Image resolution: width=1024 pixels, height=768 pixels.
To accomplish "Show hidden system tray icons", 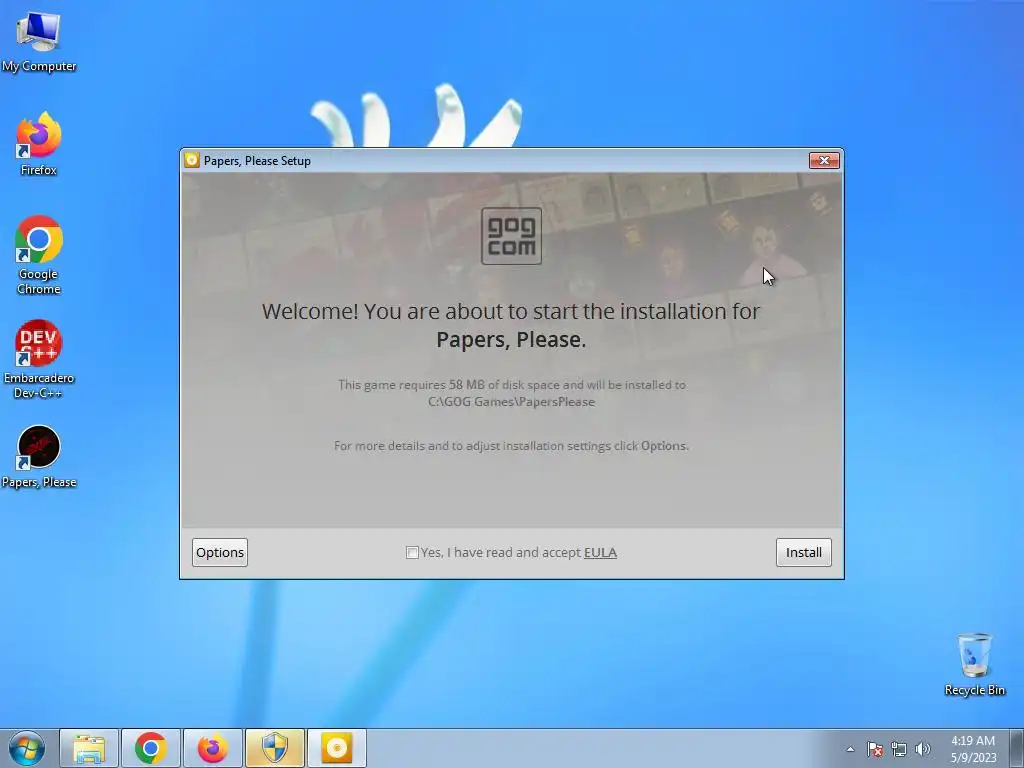I will tap(850, 749).
